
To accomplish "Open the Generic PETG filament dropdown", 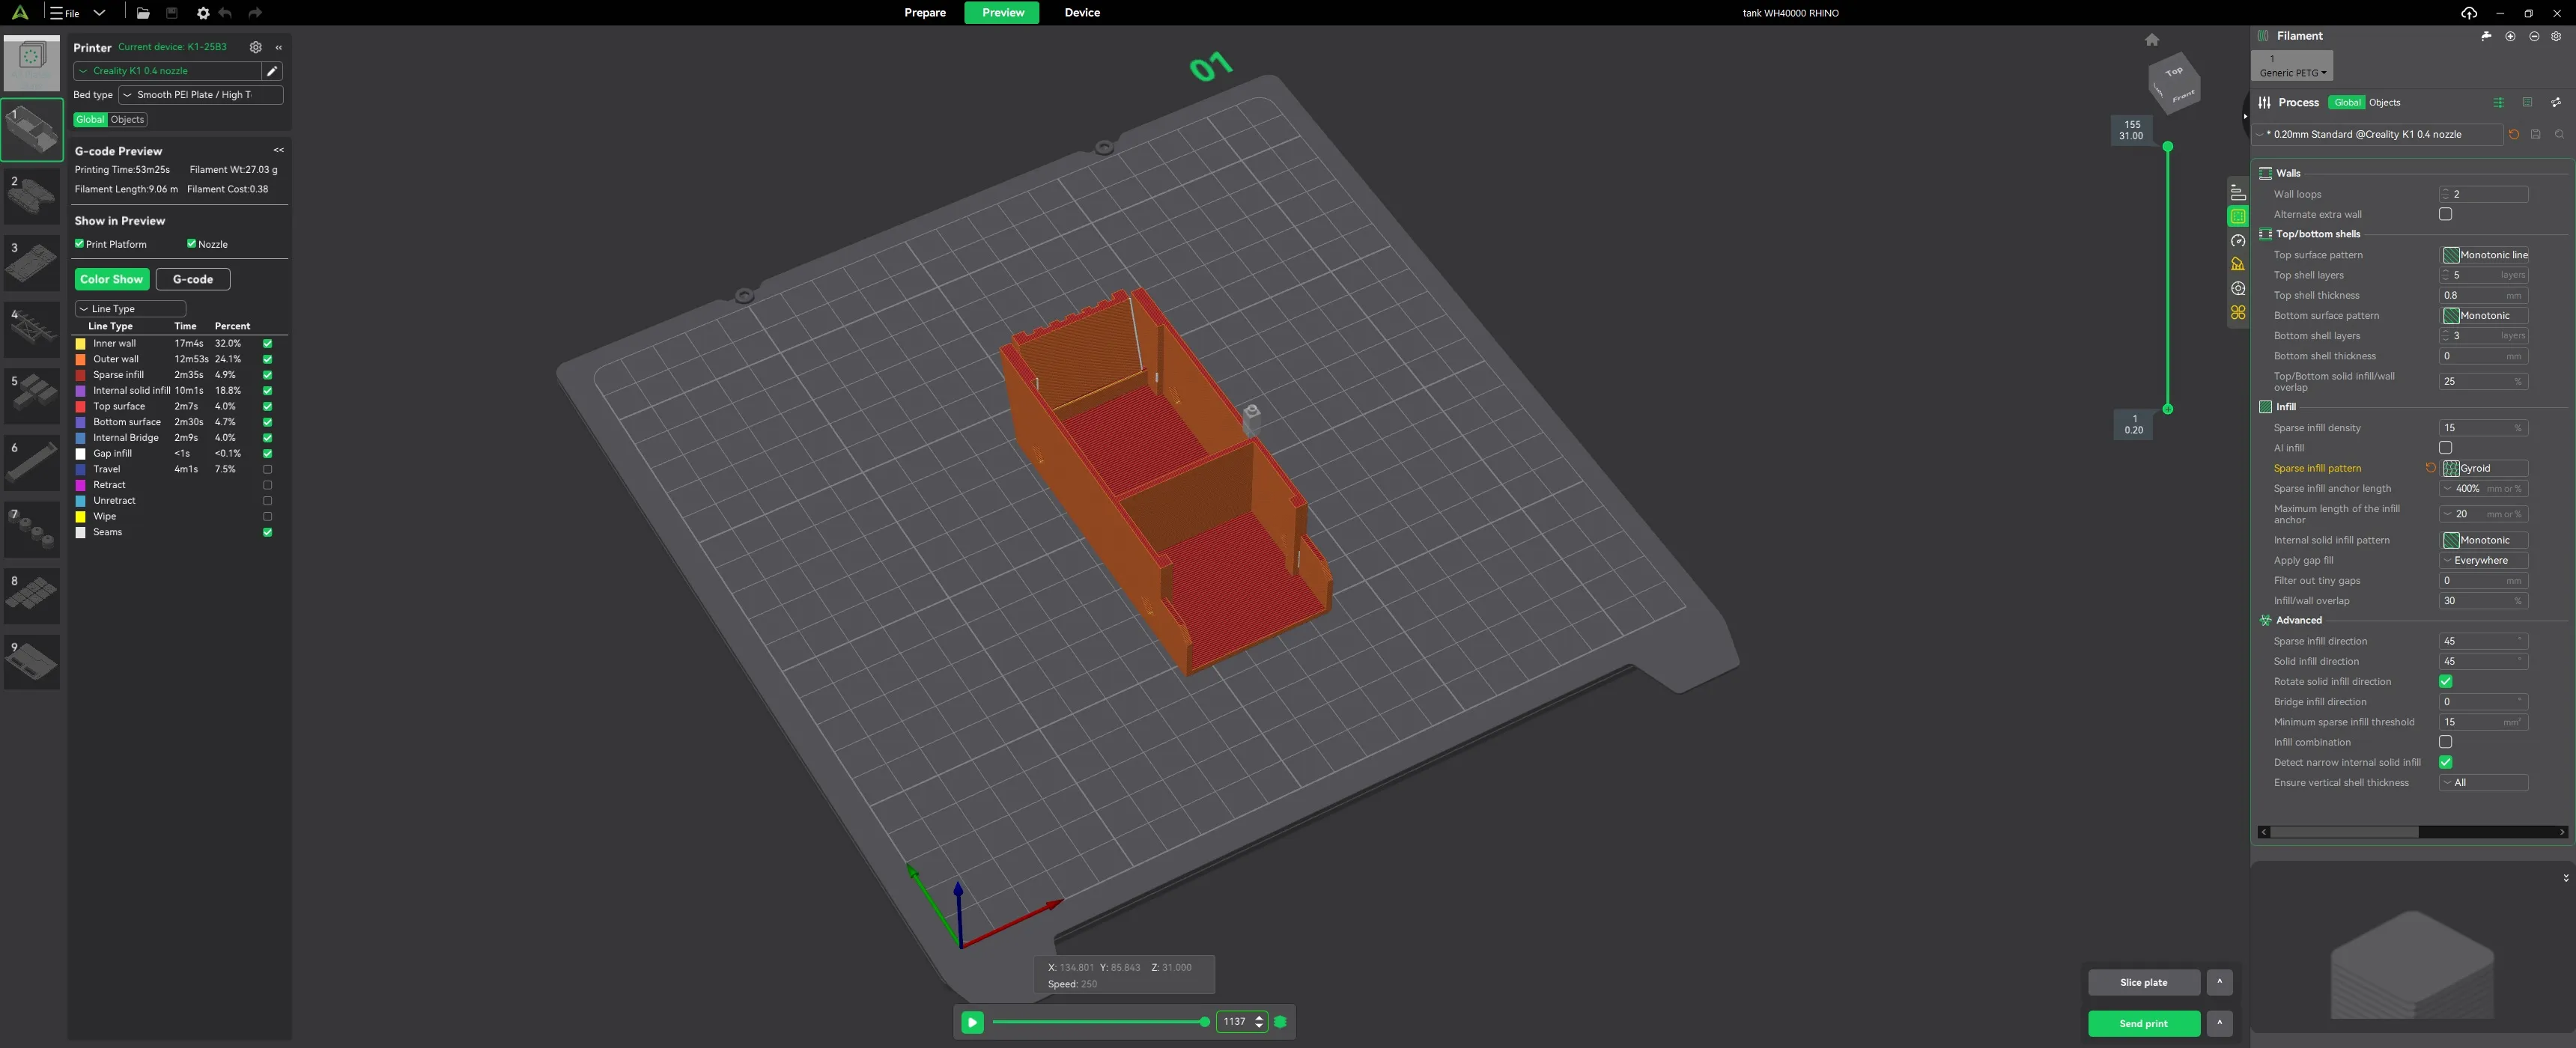I will tap(2291, 72).
